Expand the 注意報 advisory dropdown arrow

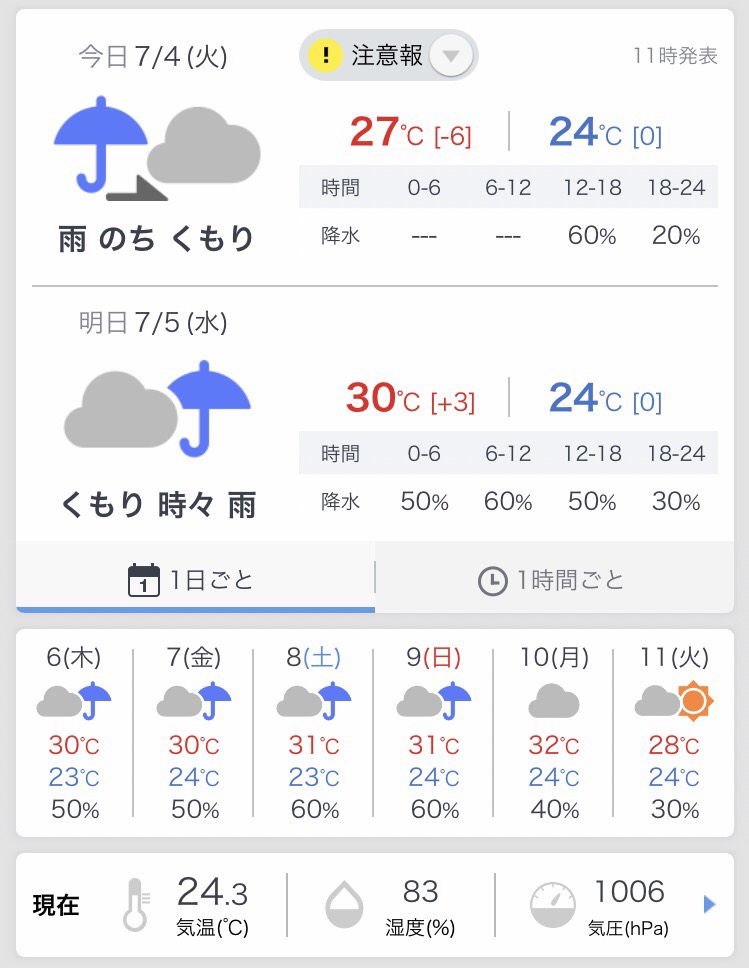(x=451, y=56)
